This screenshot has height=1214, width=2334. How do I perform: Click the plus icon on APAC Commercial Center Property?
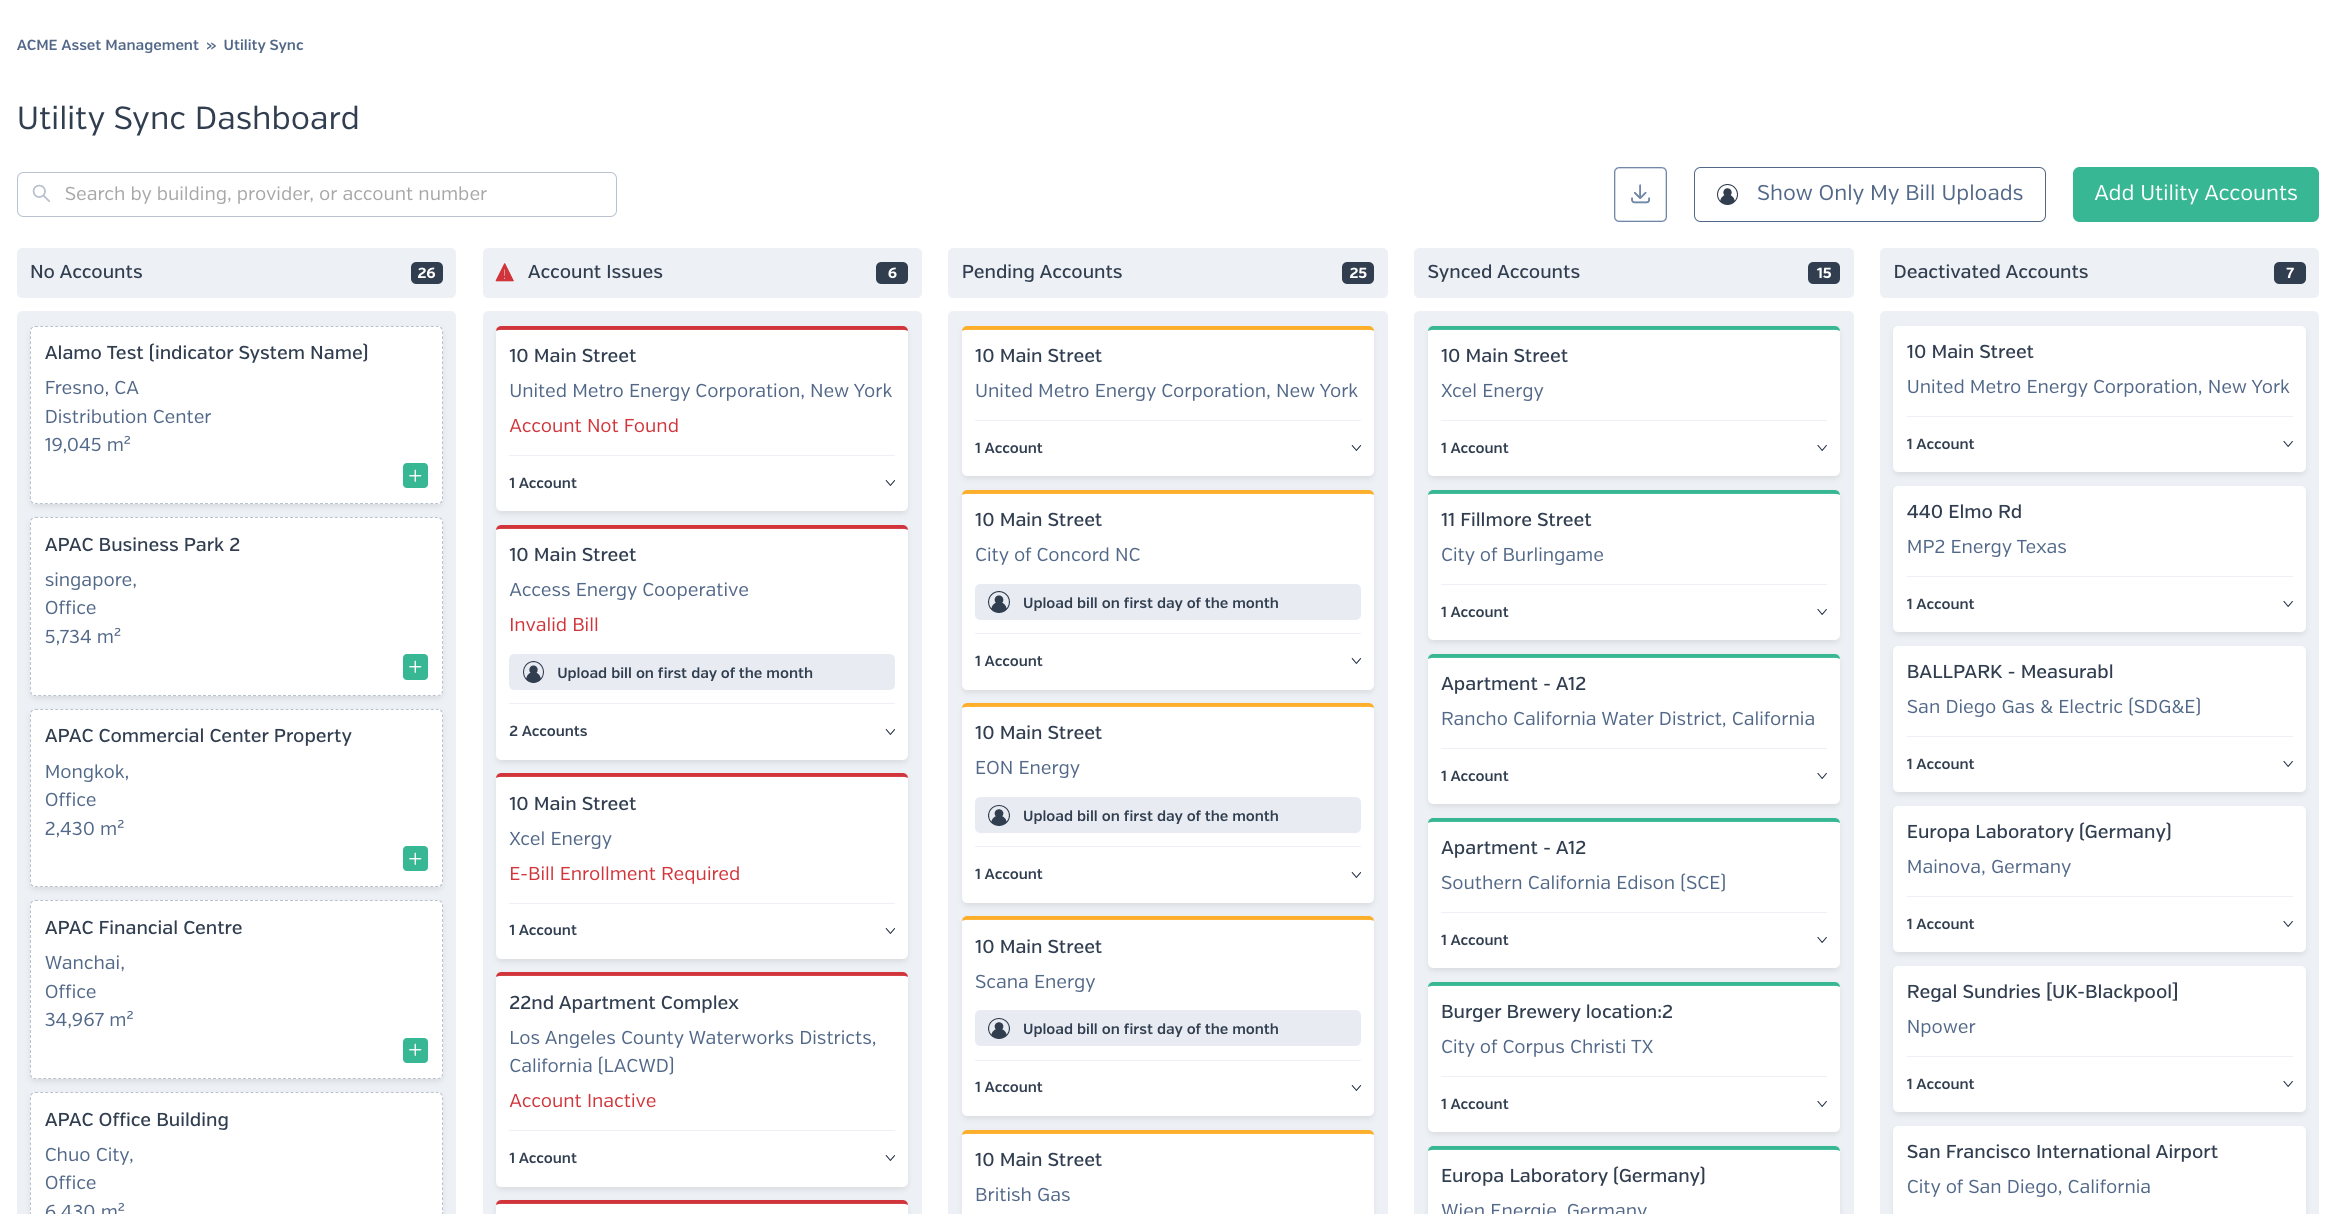(414, 858)
